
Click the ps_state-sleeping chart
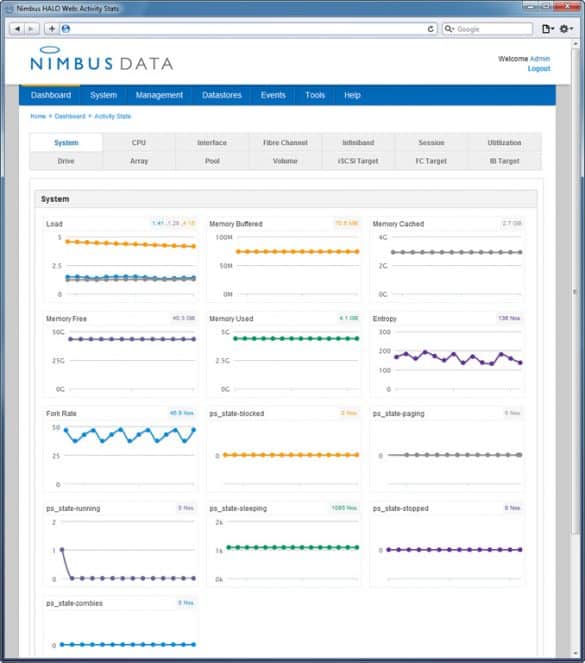coord(284,544)
